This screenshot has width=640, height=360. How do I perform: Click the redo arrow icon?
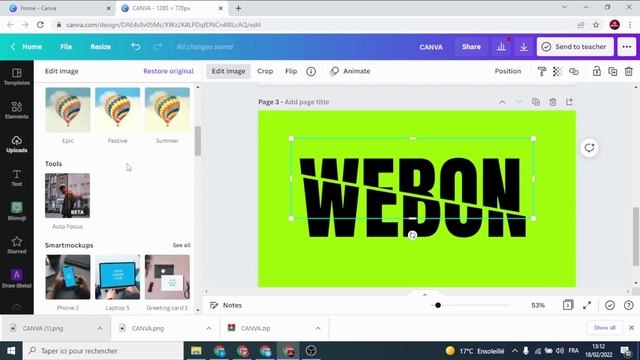point(157,47)
